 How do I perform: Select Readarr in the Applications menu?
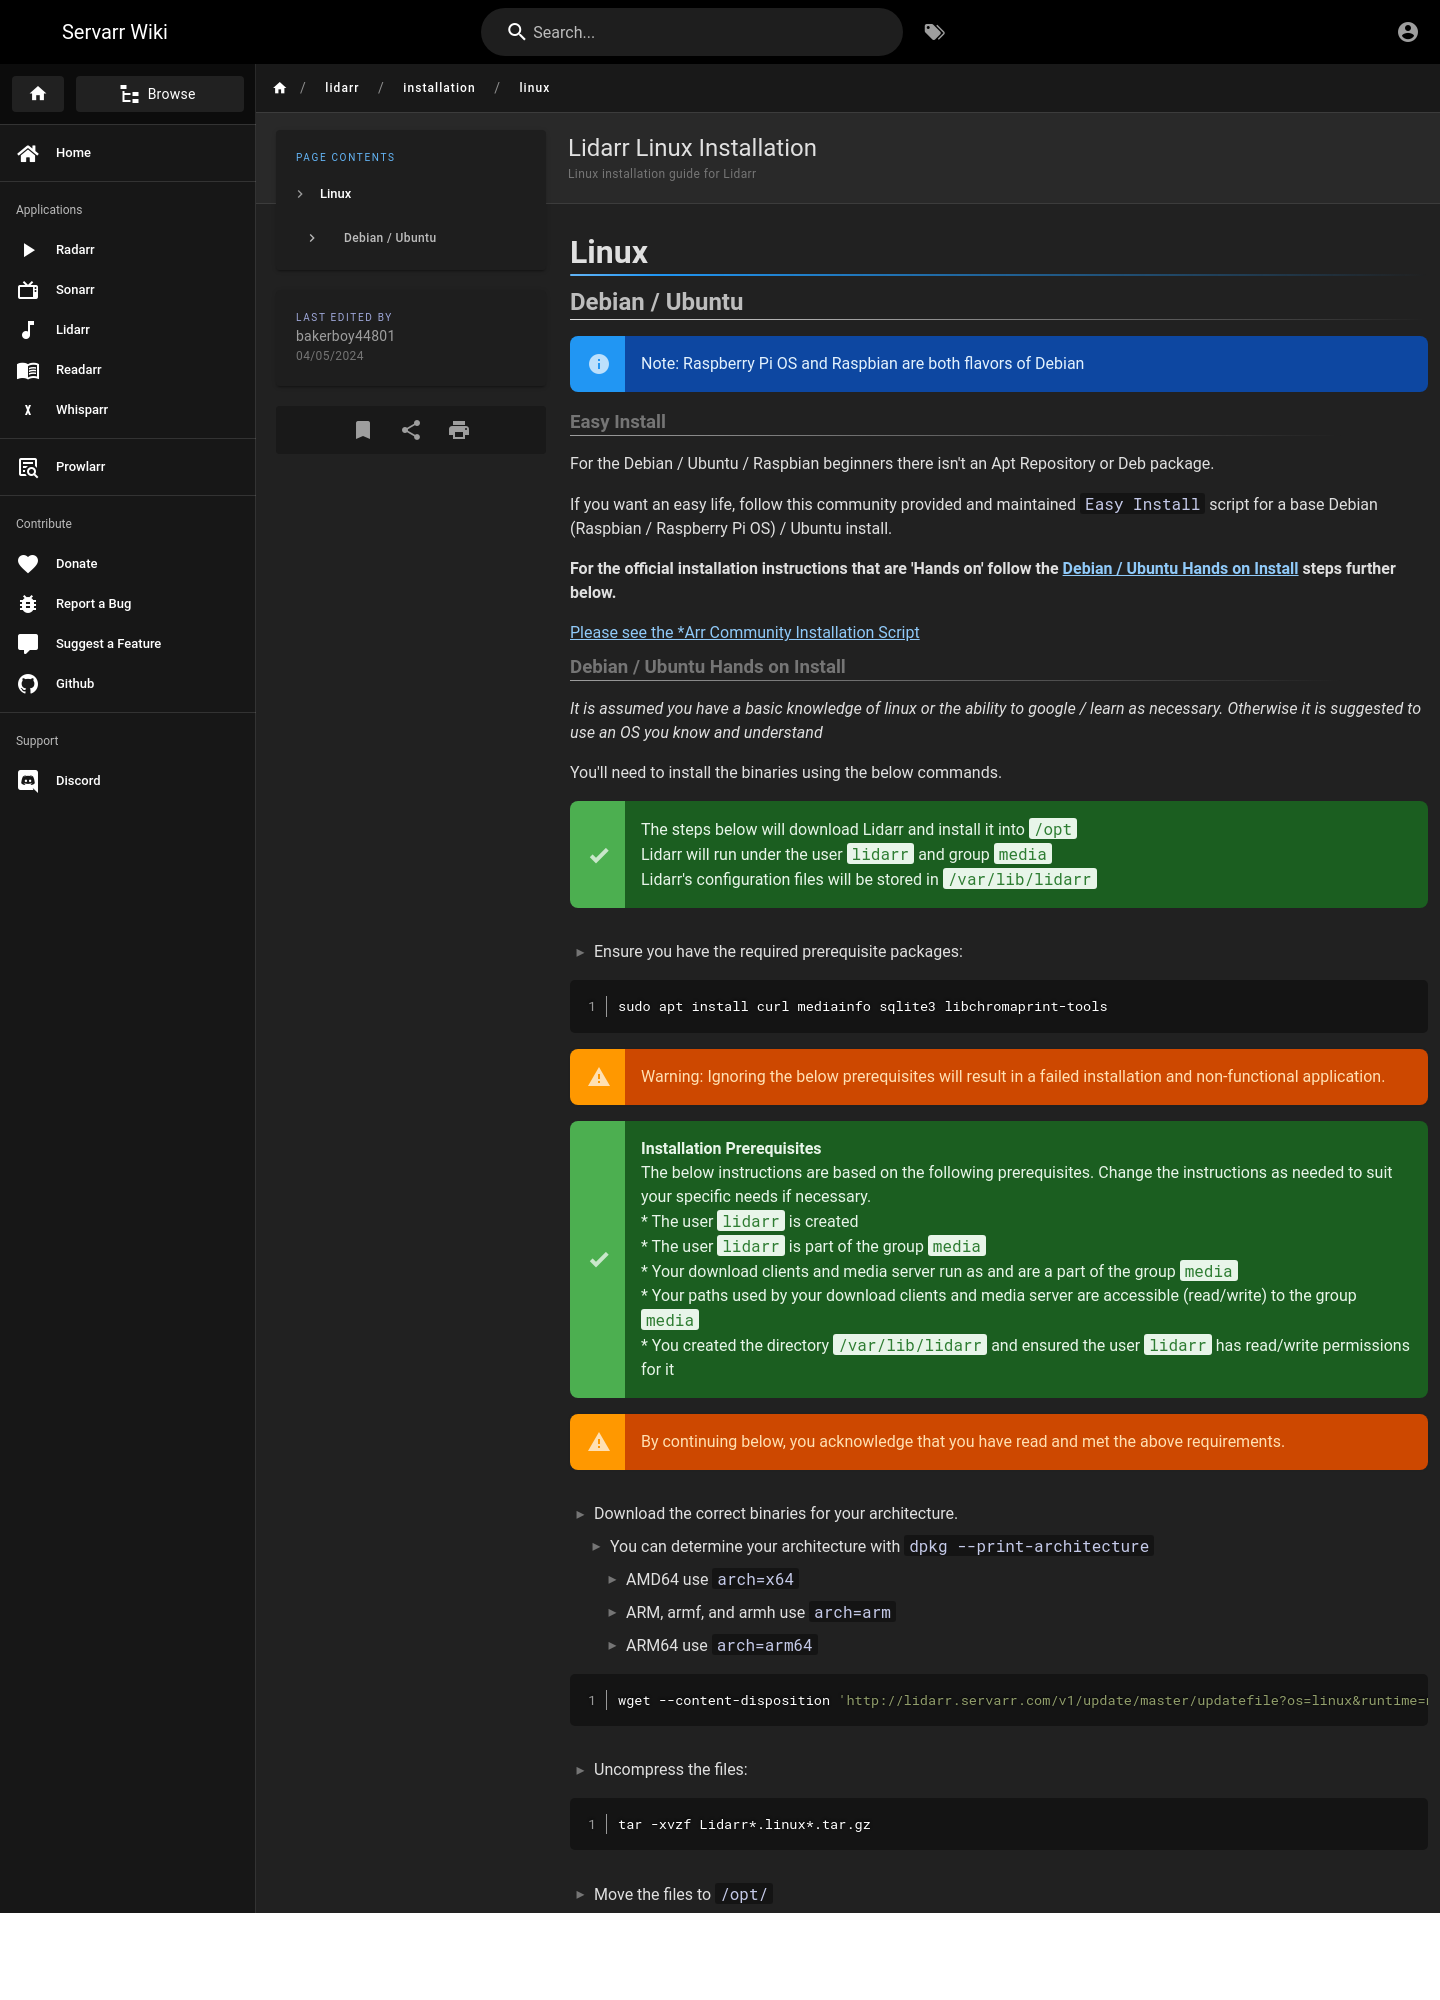coord(79,370)
